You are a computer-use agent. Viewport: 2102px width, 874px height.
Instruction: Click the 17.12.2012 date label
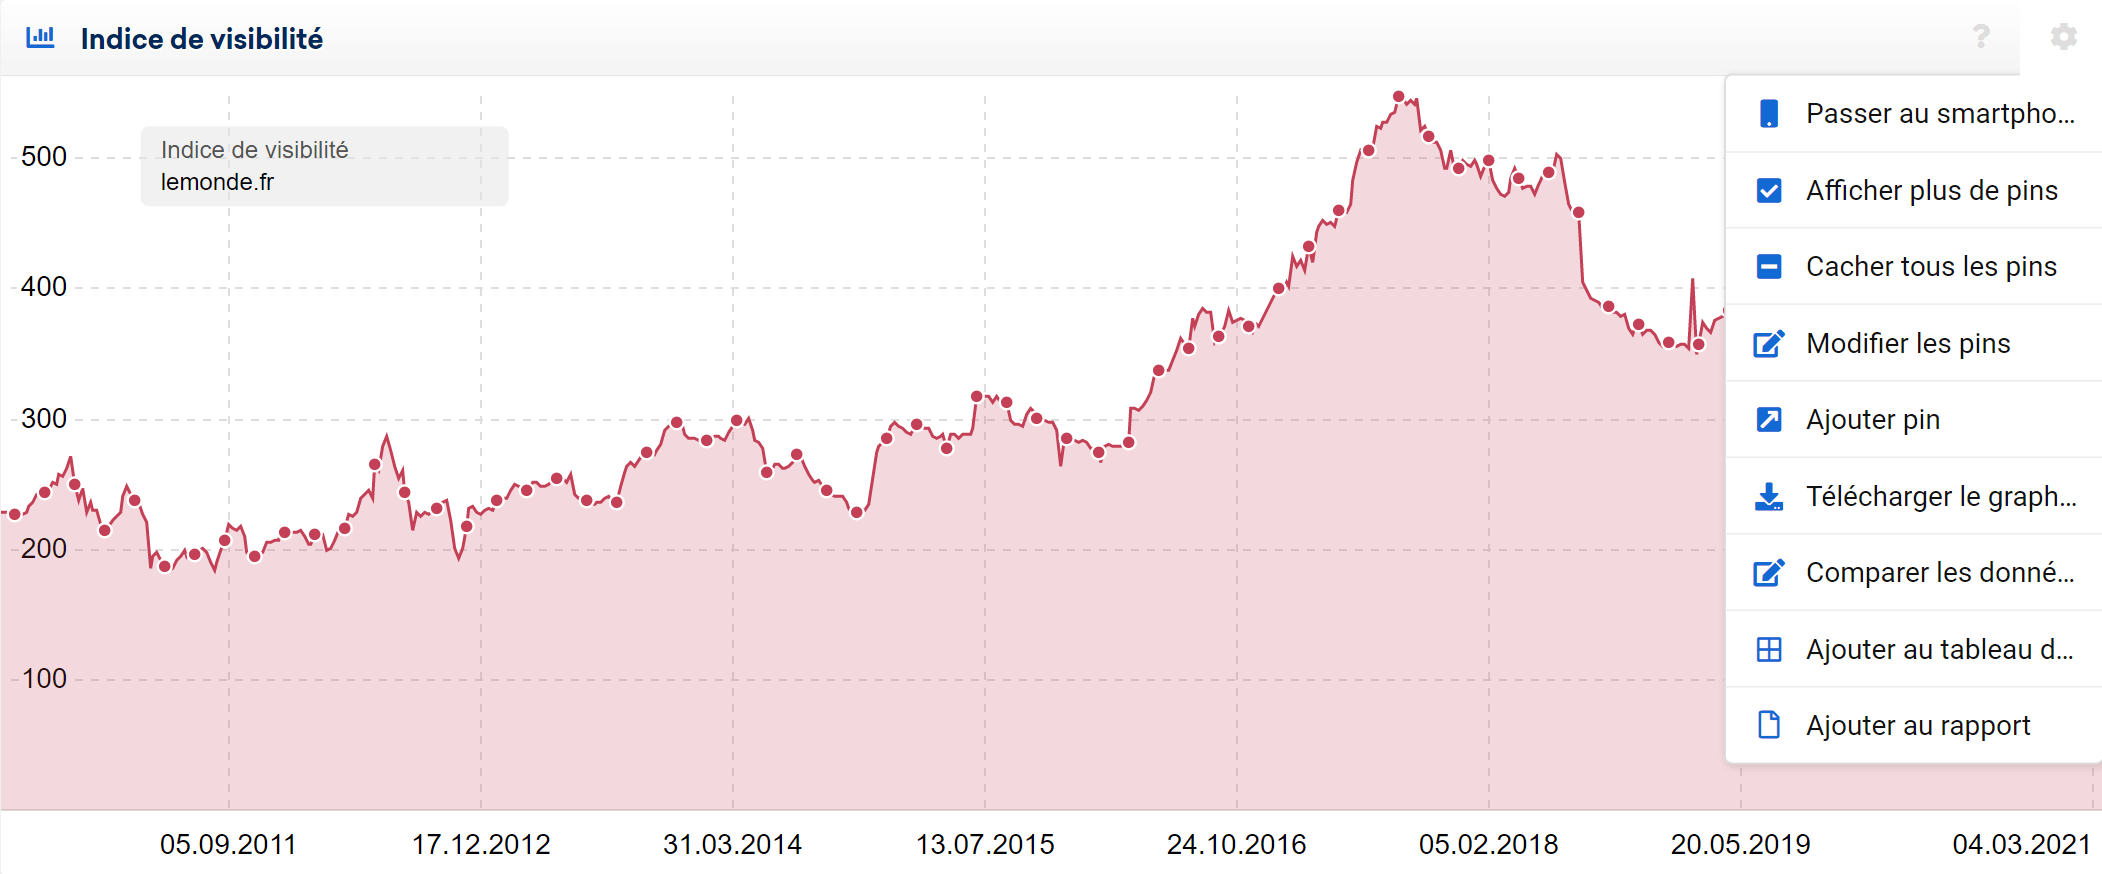(481, 845)
